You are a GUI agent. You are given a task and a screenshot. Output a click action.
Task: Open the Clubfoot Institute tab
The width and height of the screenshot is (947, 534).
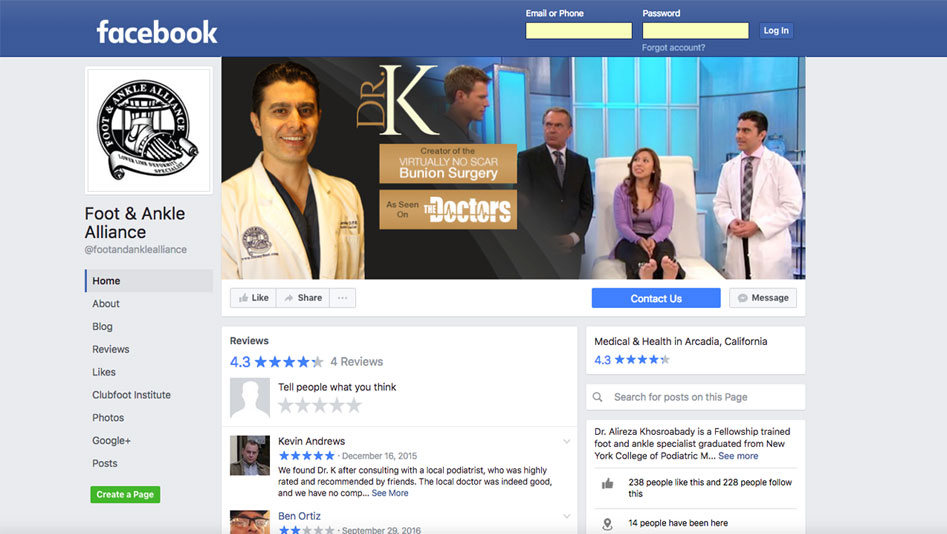pyautogui.click(x=131, y=395)
